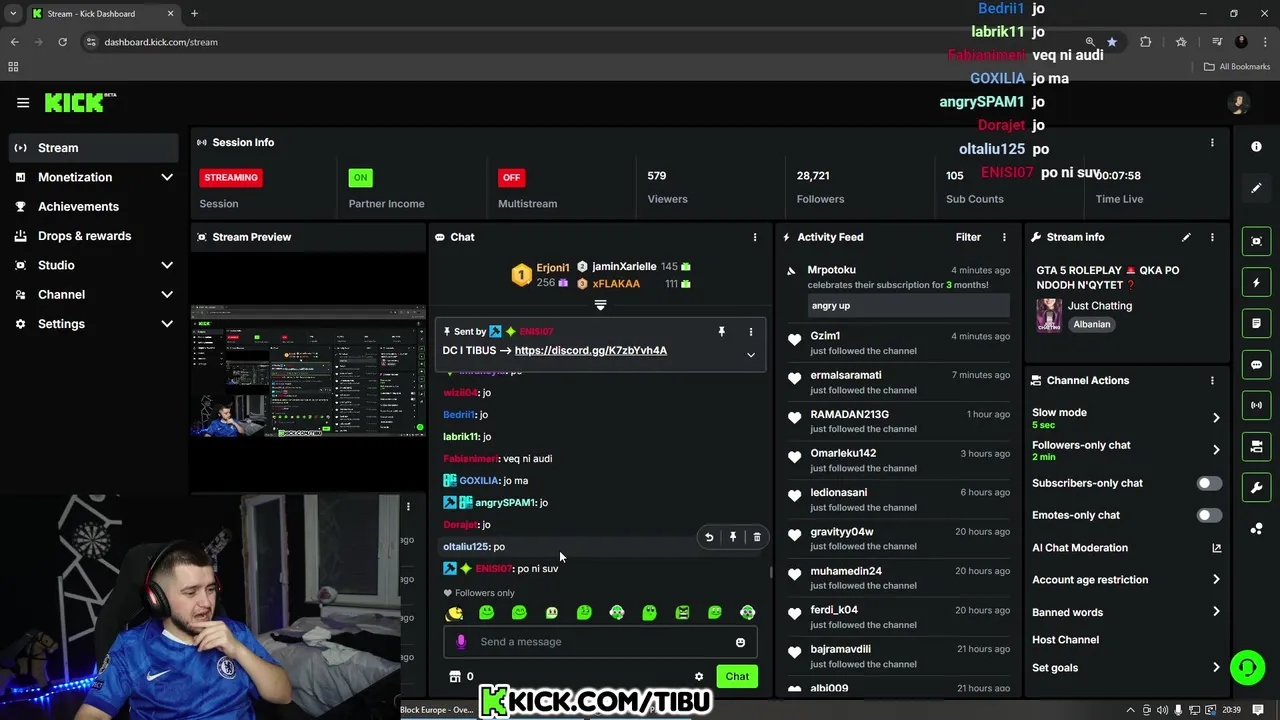Open Chat panel three-dot menu
Image resolution: width=1280 pixels, height=720 pixels.
tap(755, 237)
